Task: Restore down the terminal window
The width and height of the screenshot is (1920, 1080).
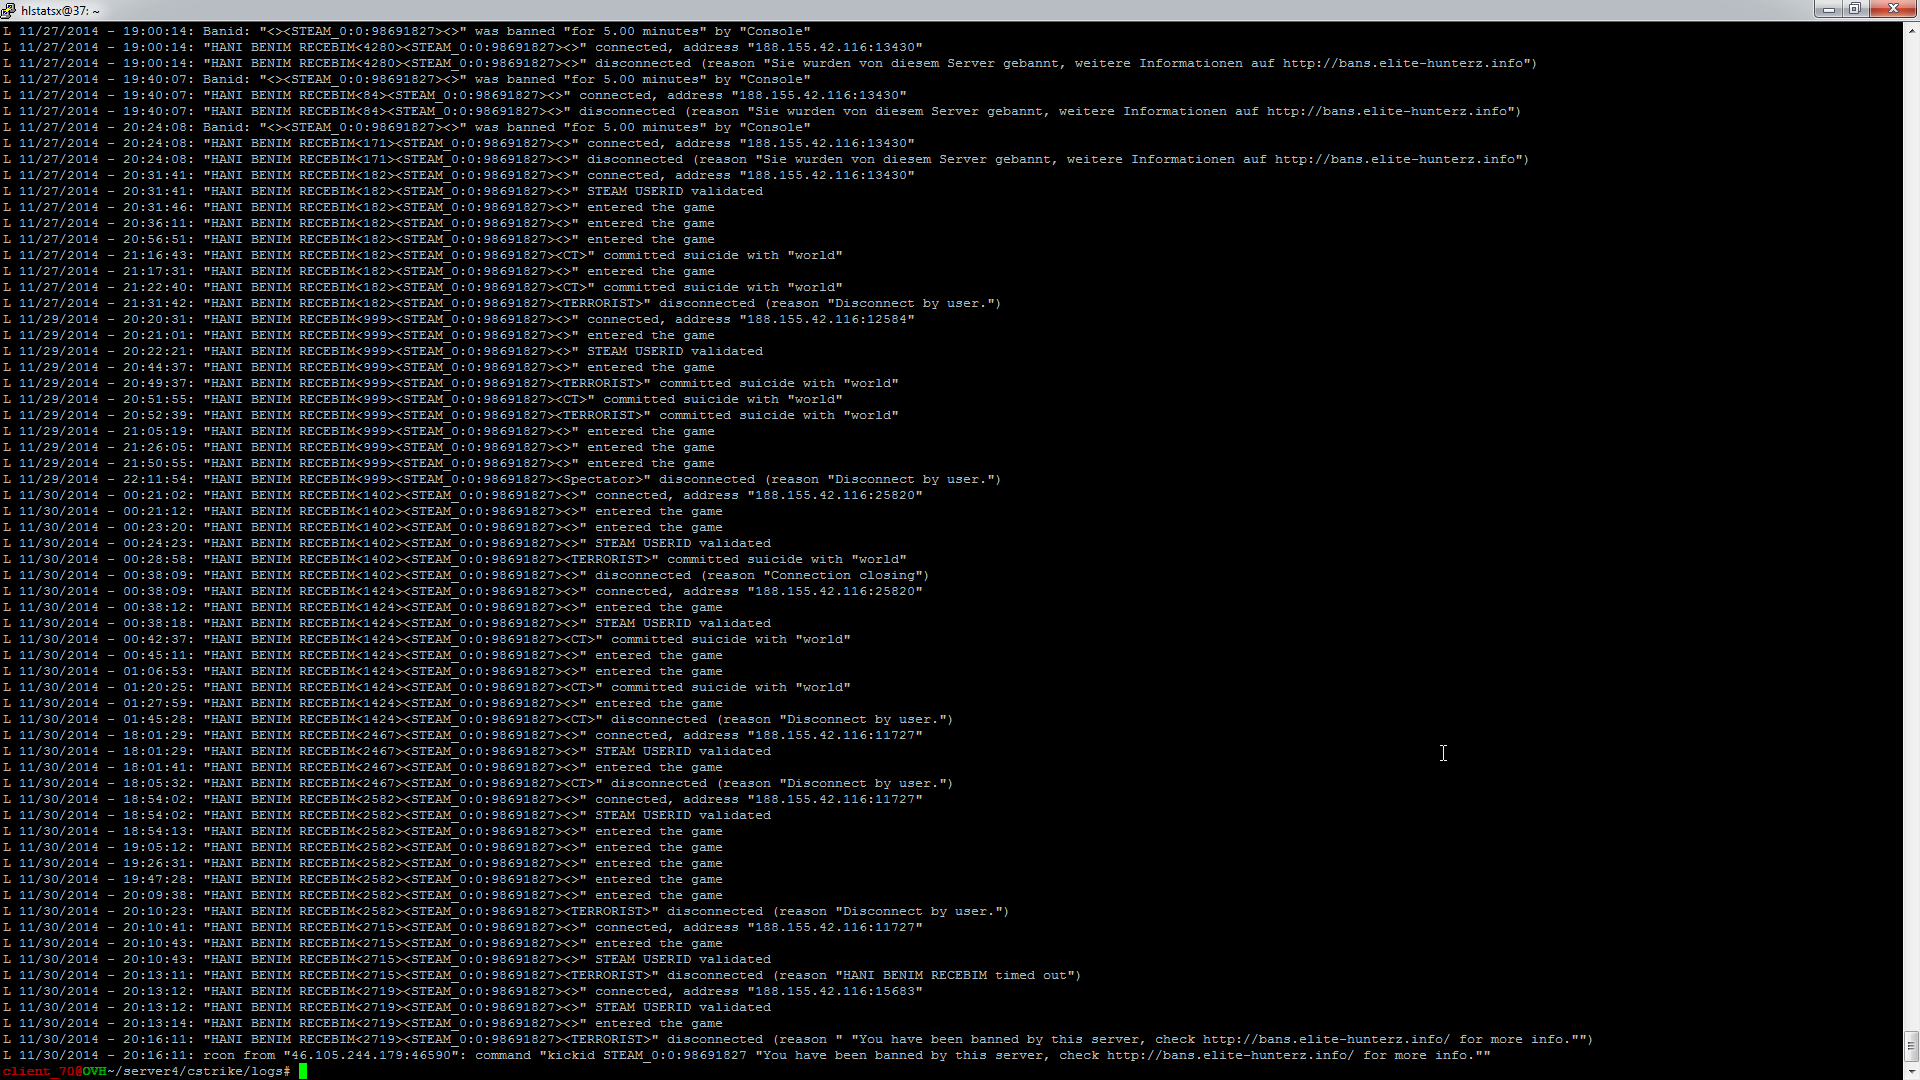Action: coord(1854,9)
